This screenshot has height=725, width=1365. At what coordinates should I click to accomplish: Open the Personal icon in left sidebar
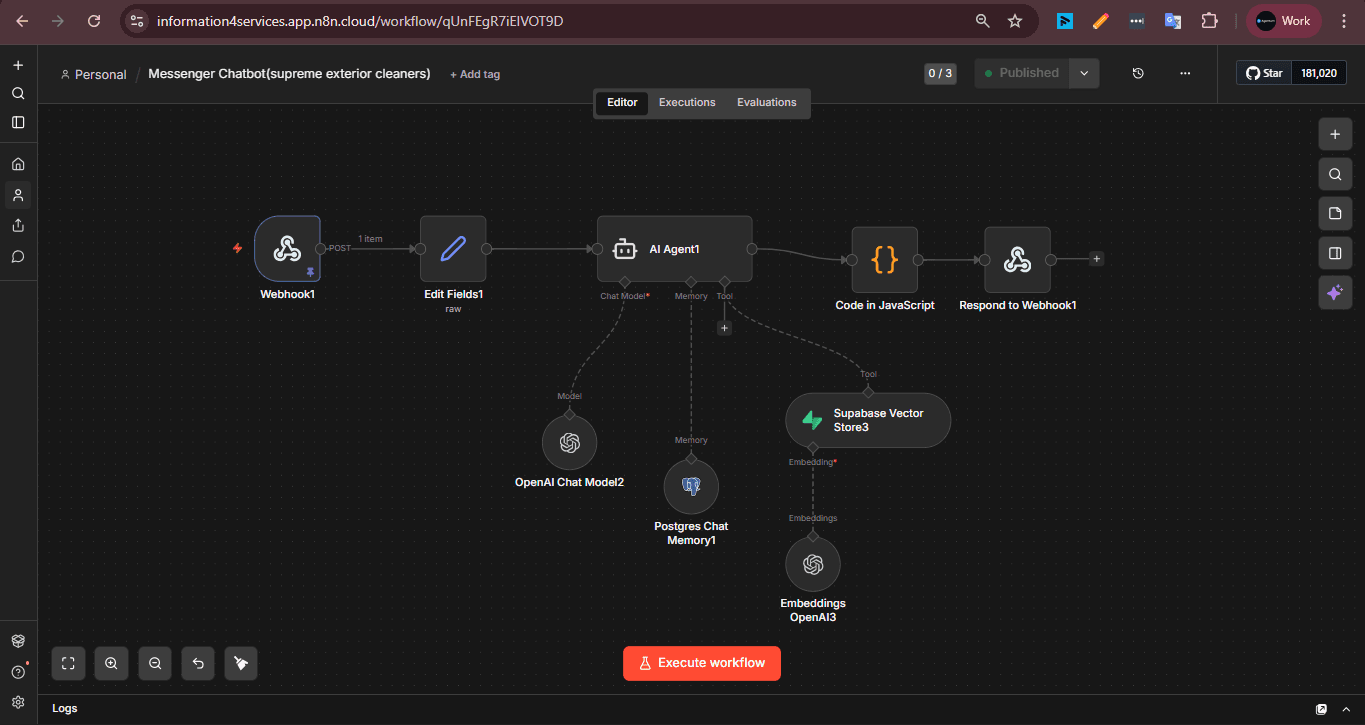tap(18, 195)
